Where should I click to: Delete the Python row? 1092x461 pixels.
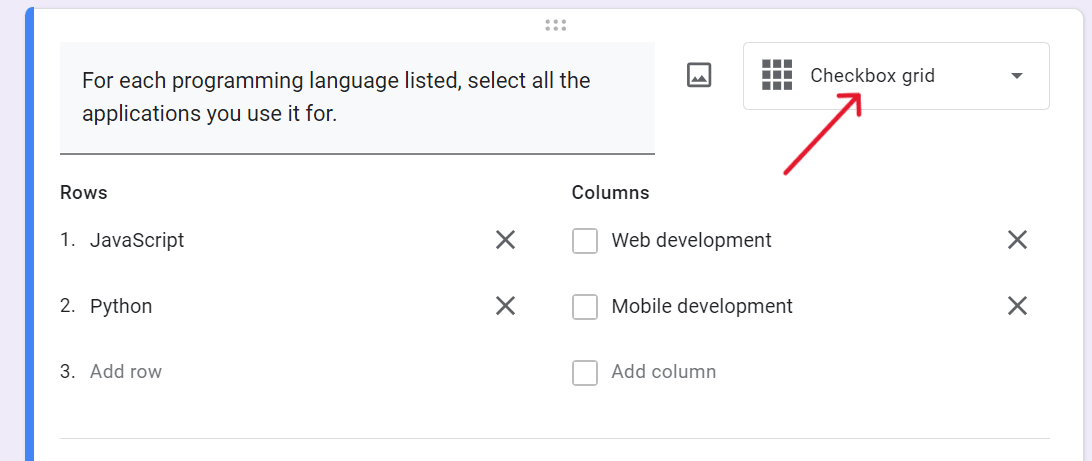tap(505, 306)
